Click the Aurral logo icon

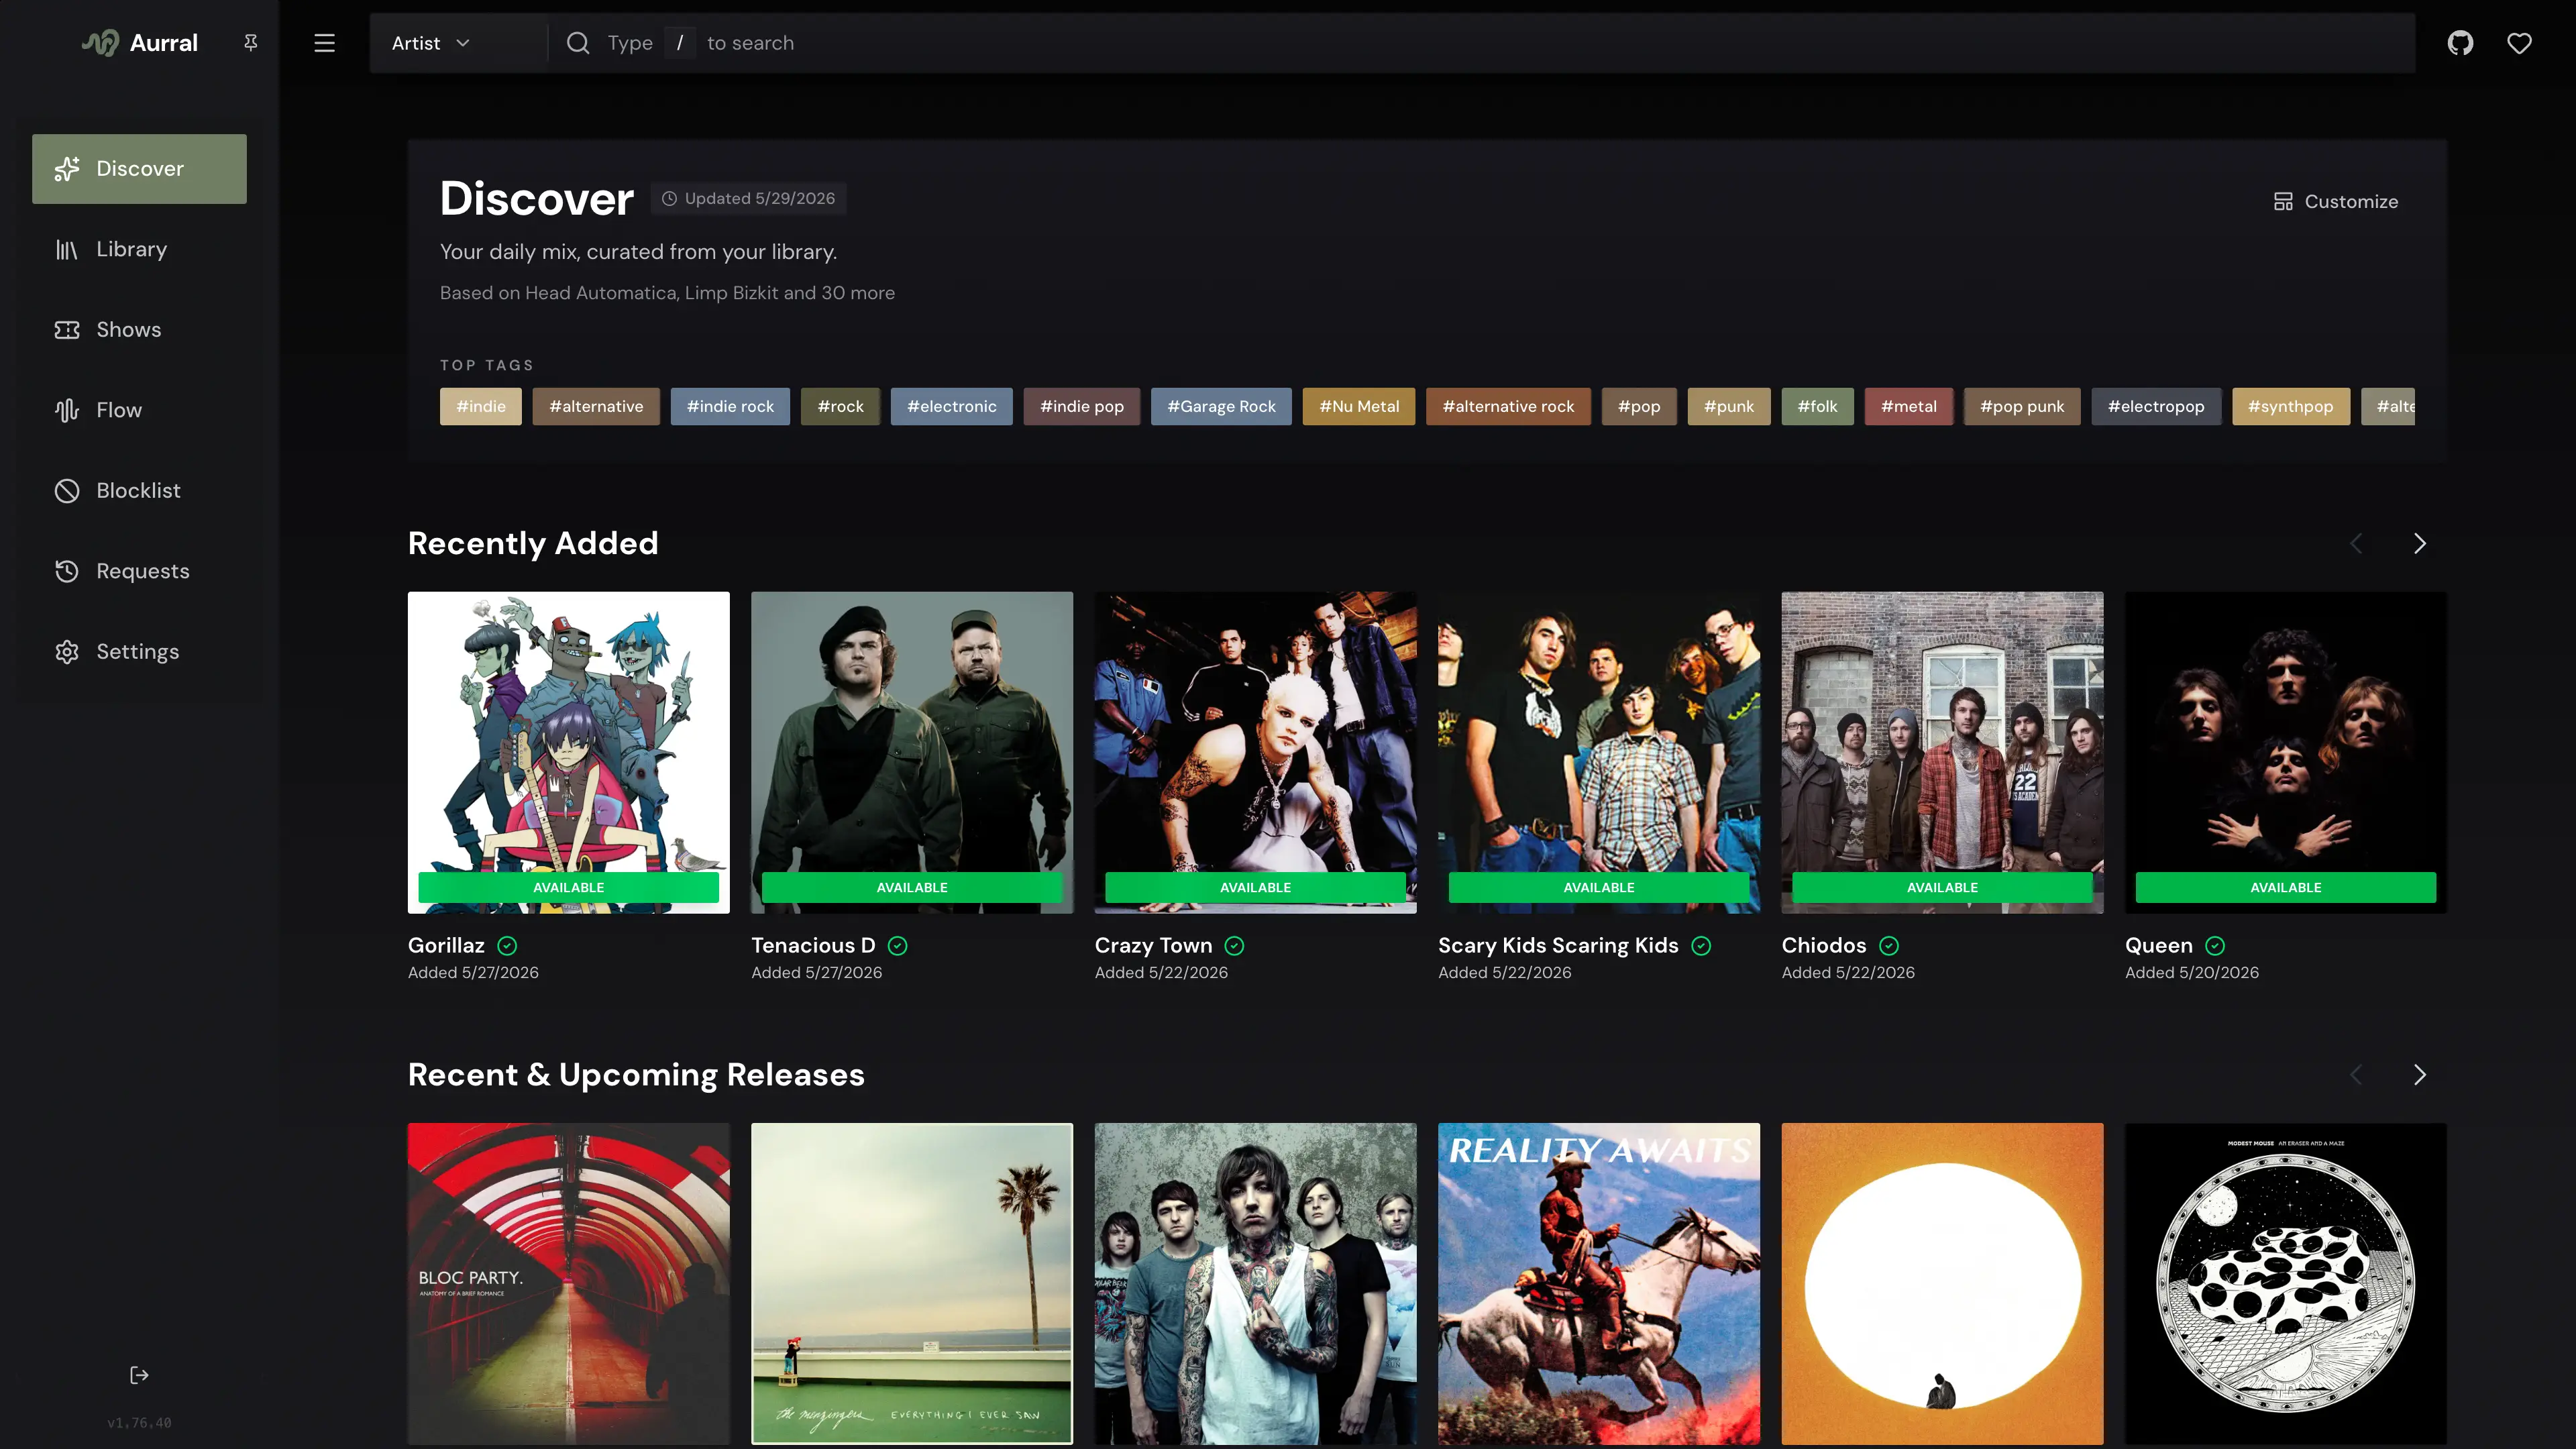pos(100,43)
